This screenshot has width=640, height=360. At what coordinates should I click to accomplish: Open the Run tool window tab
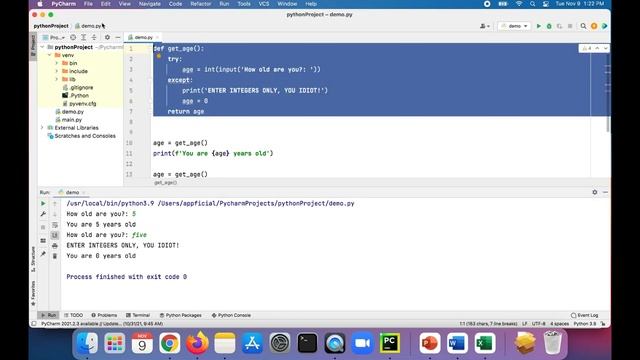(48, 316)
